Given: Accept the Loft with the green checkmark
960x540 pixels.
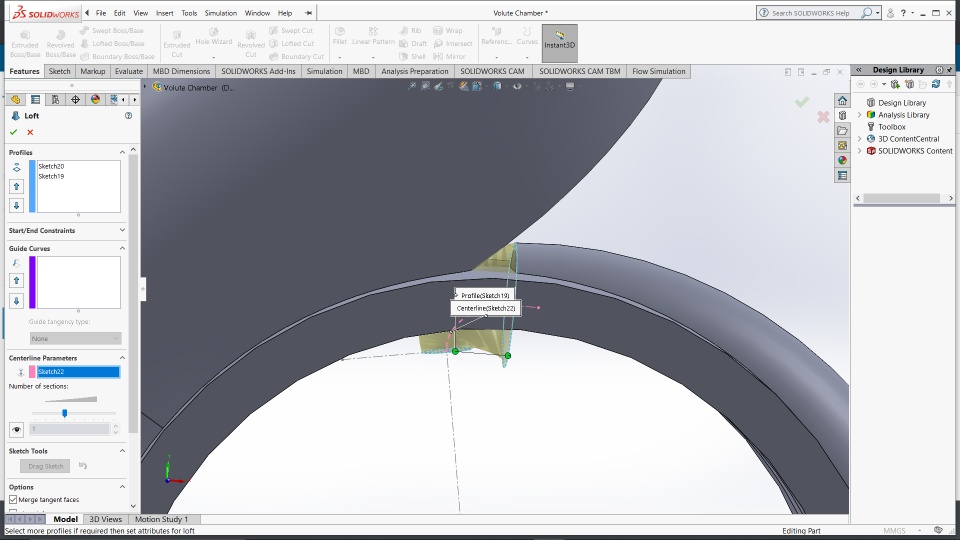Looking at the screenshot, I should pyautogui.click(x=13, y=132).
